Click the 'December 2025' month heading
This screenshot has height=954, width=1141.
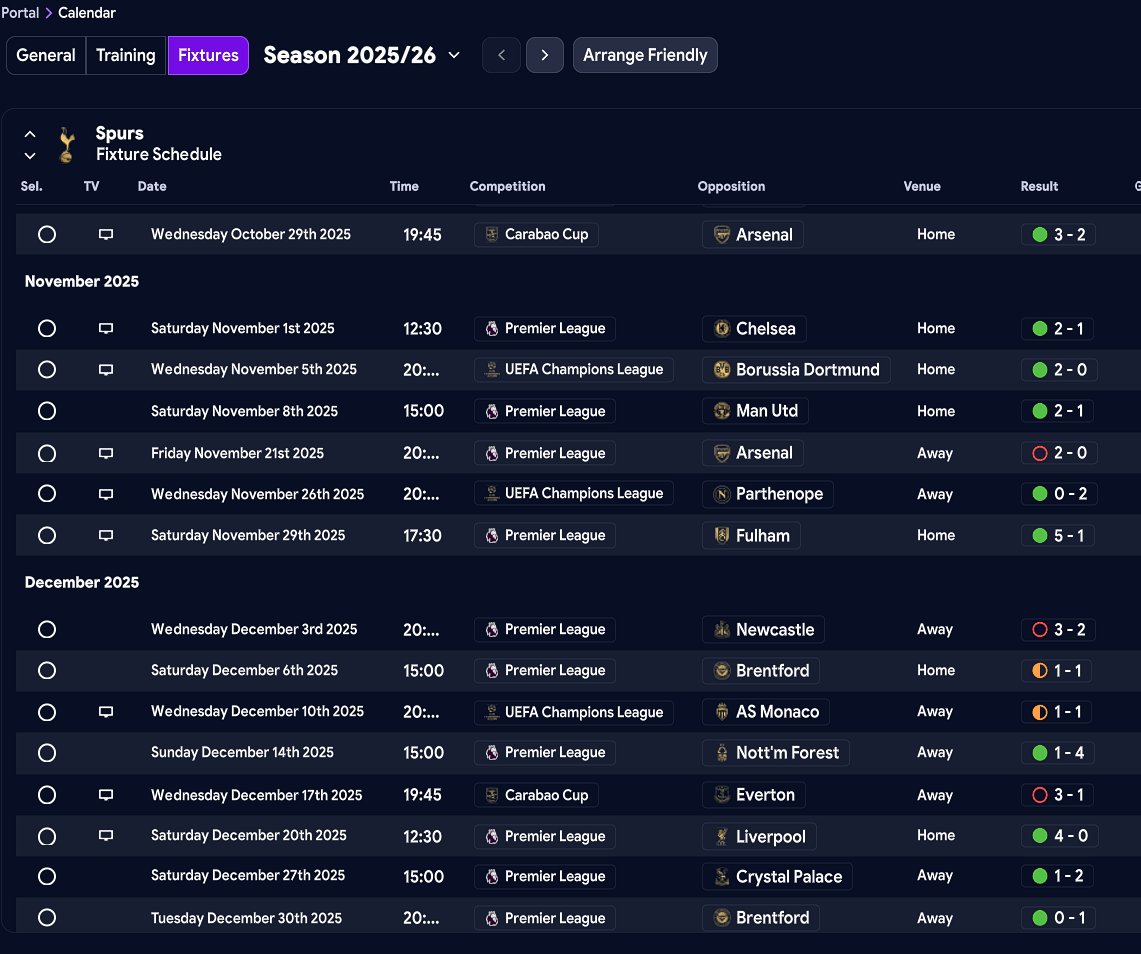82,582
